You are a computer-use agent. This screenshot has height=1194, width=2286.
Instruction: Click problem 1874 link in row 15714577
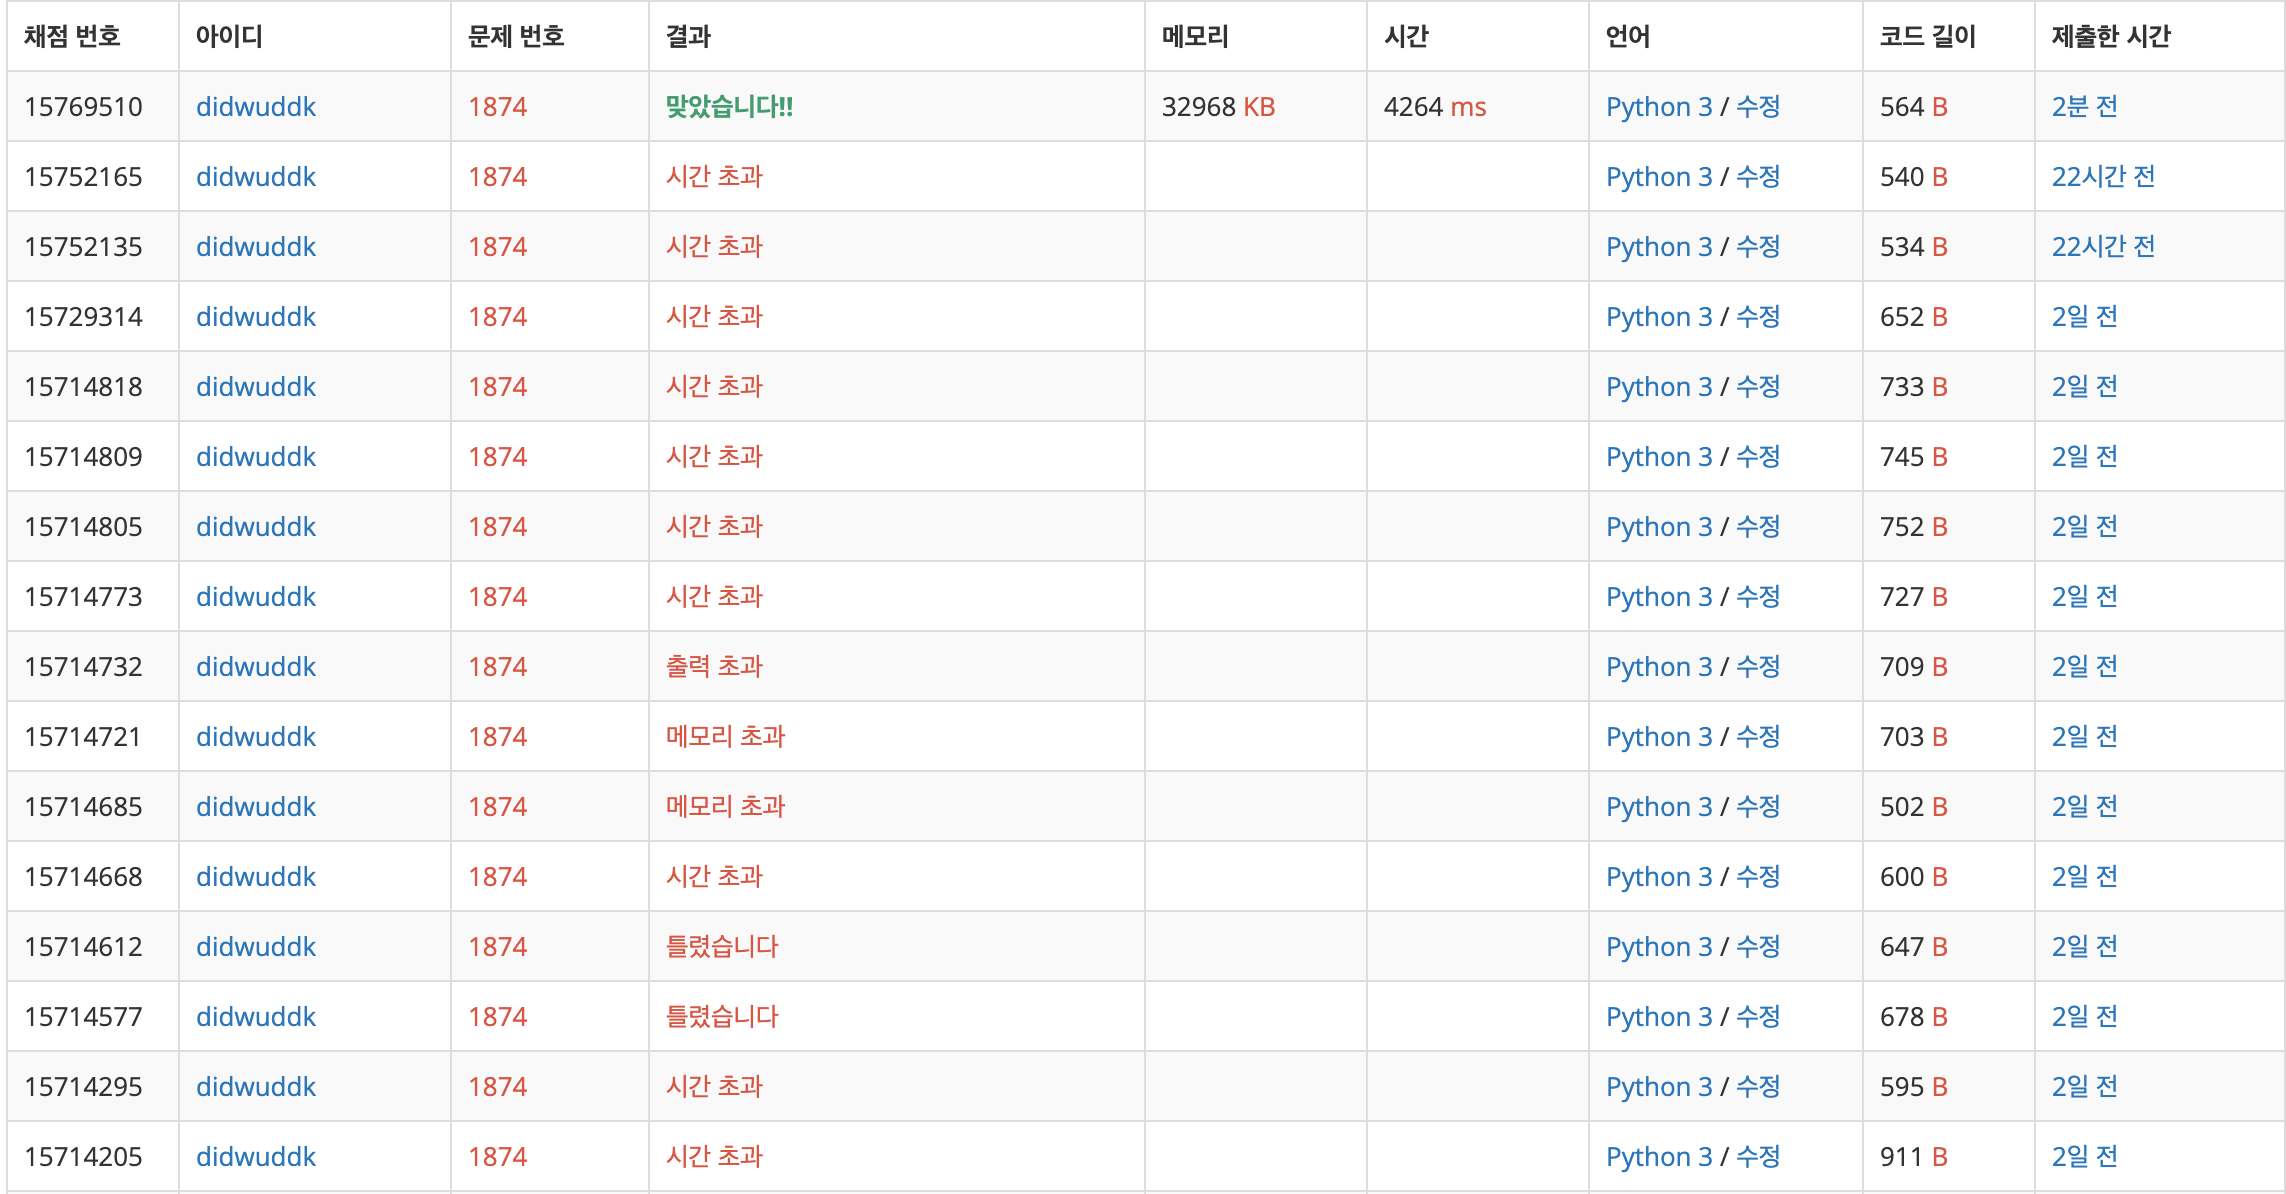coord(497,1017)
